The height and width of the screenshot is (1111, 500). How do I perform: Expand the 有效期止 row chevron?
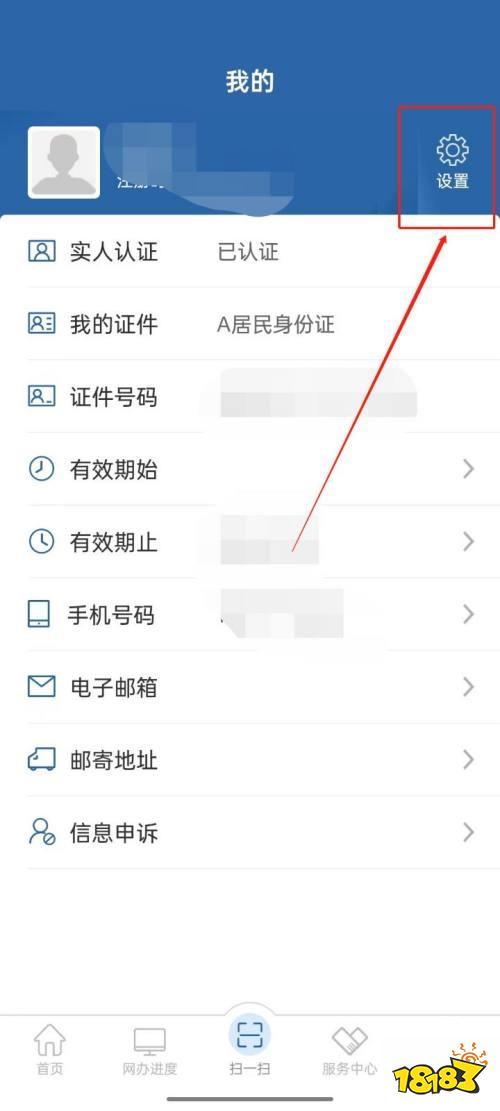(468, 541)
